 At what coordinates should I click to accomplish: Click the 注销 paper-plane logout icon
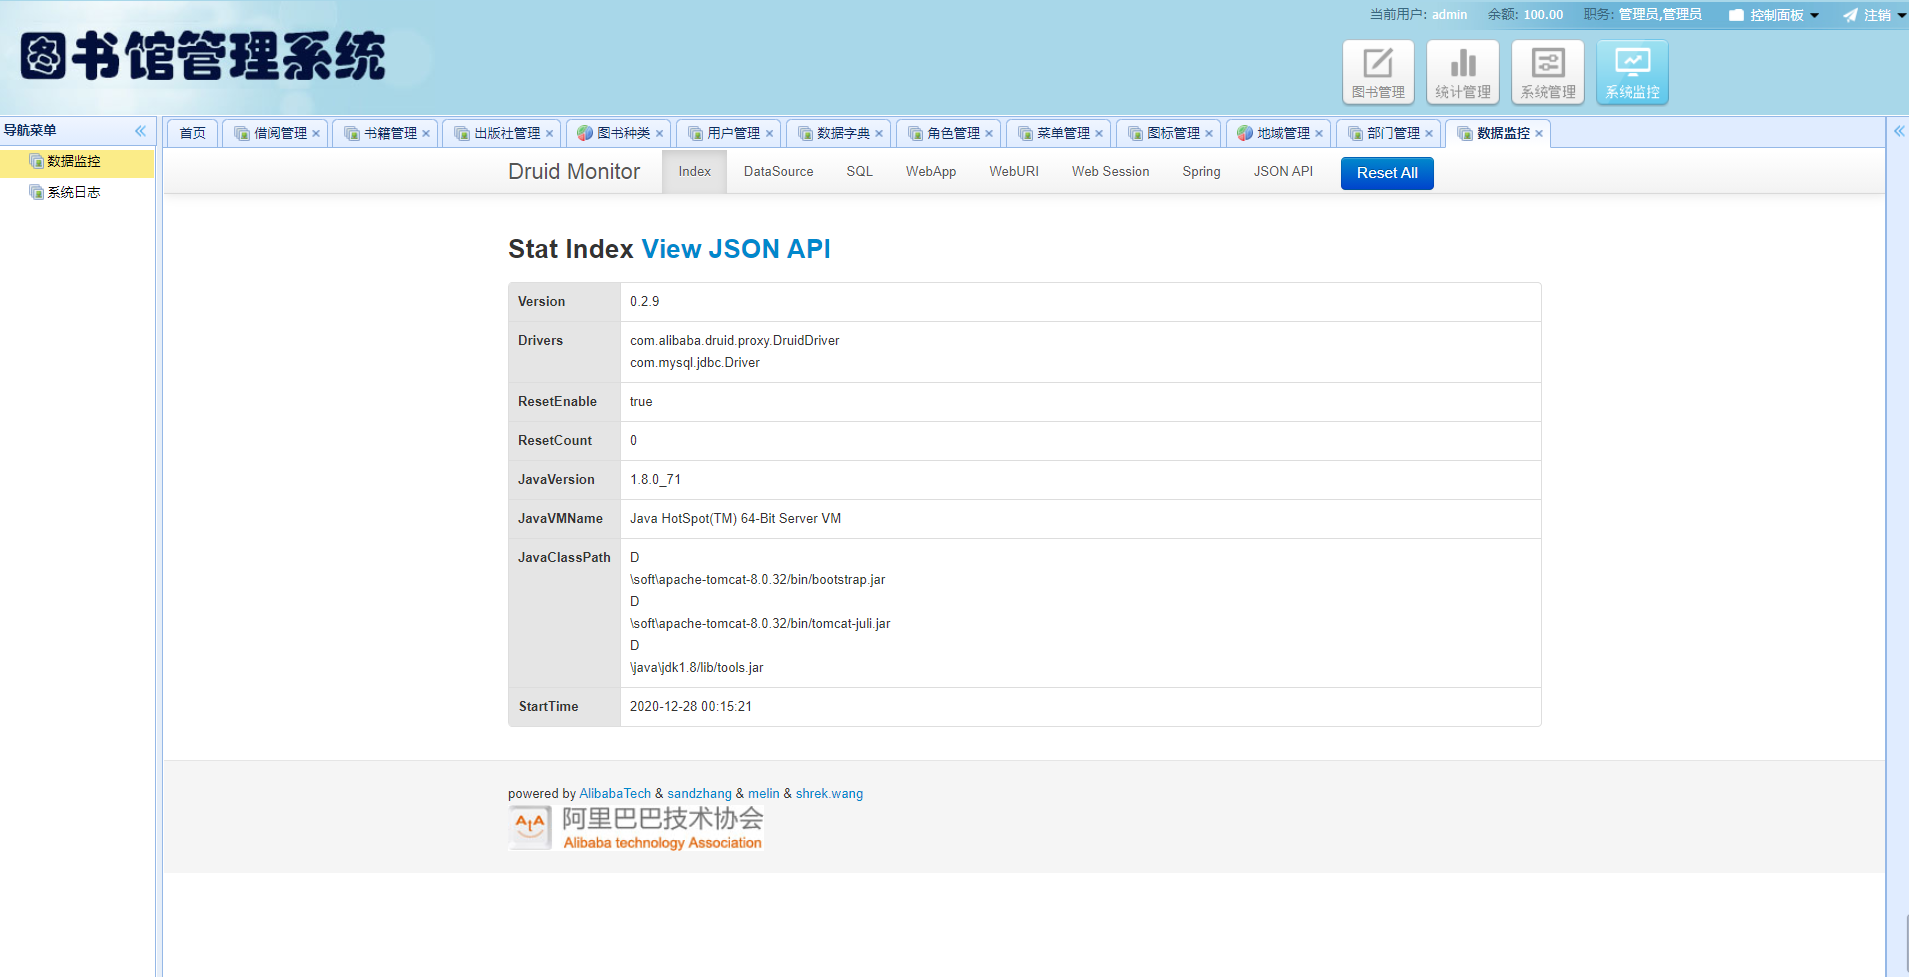1852,14
